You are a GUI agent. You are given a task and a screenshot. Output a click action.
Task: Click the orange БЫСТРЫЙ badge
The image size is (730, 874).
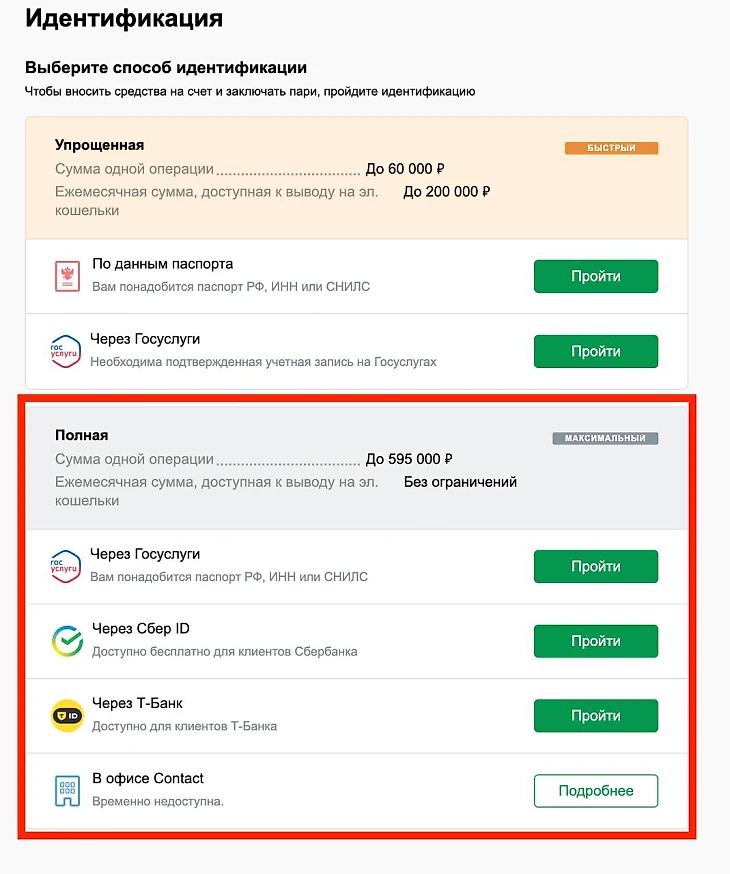click(611, 148)
